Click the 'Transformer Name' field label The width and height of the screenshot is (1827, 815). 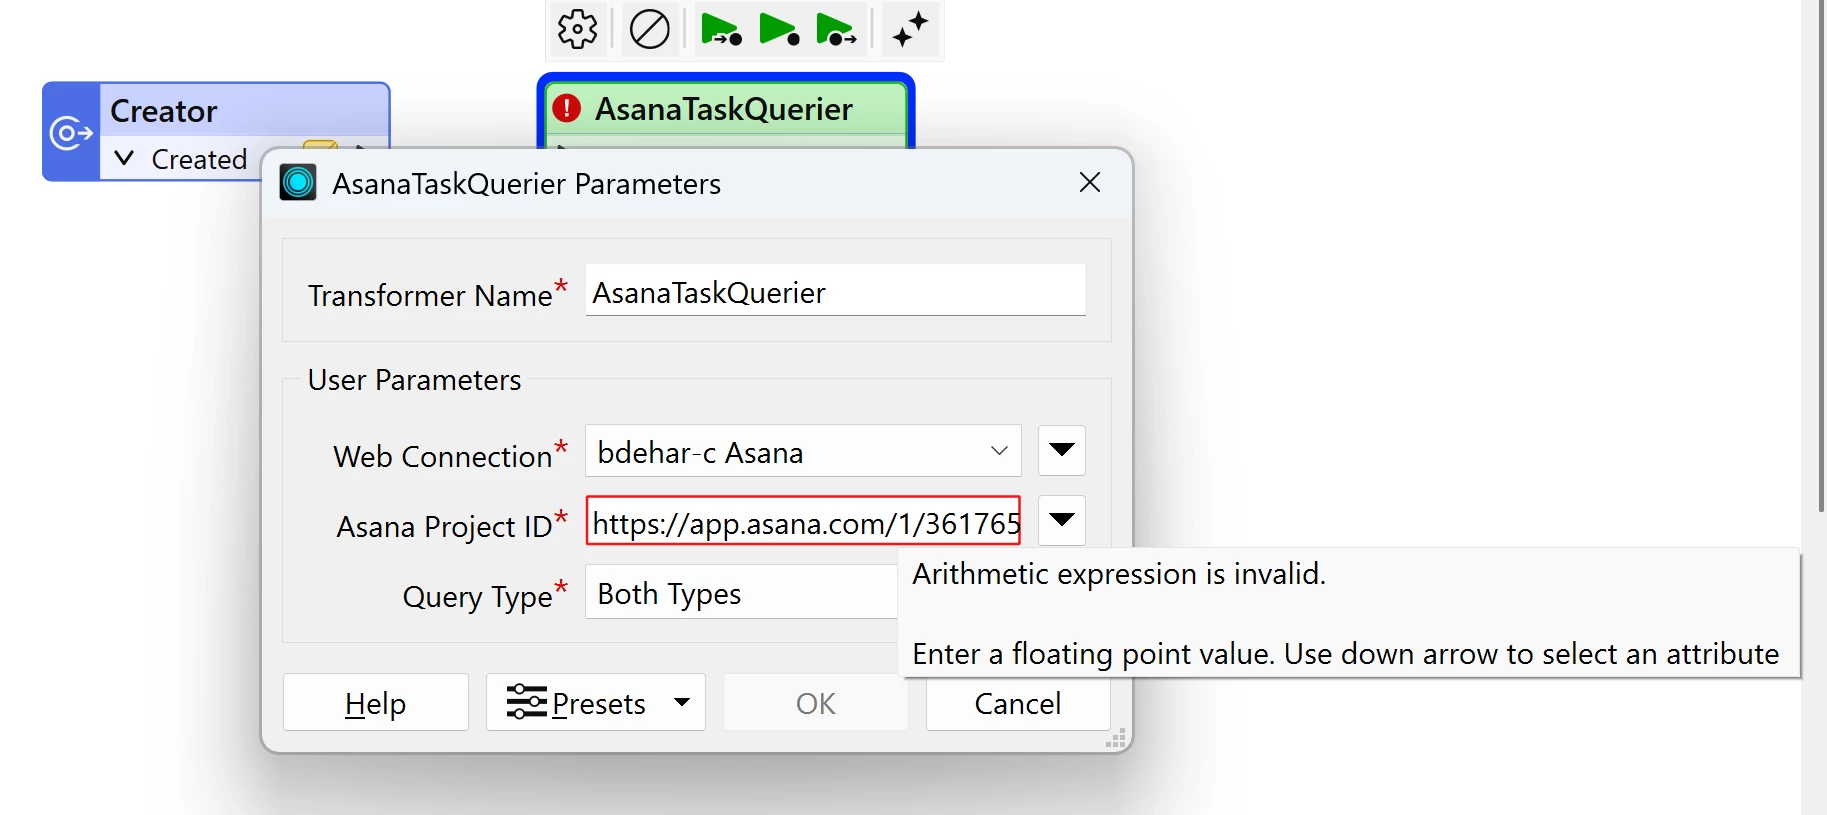pyautogui.click(x=430, y=295)
